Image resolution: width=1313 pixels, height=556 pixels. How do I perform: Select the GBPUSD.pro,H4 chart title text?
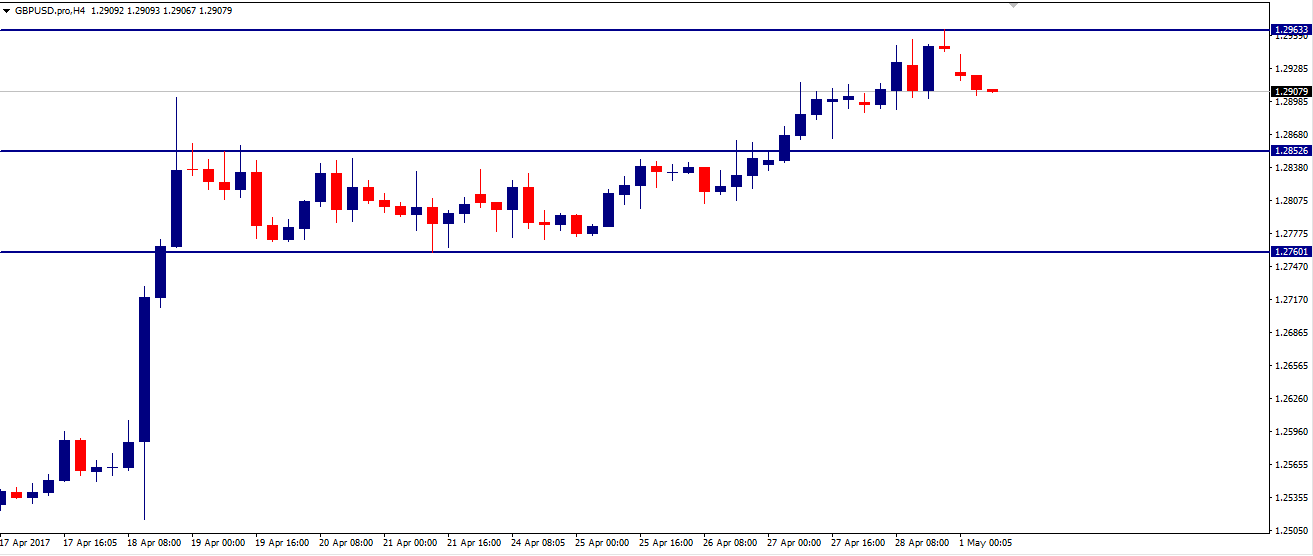[x=50, y=10]
